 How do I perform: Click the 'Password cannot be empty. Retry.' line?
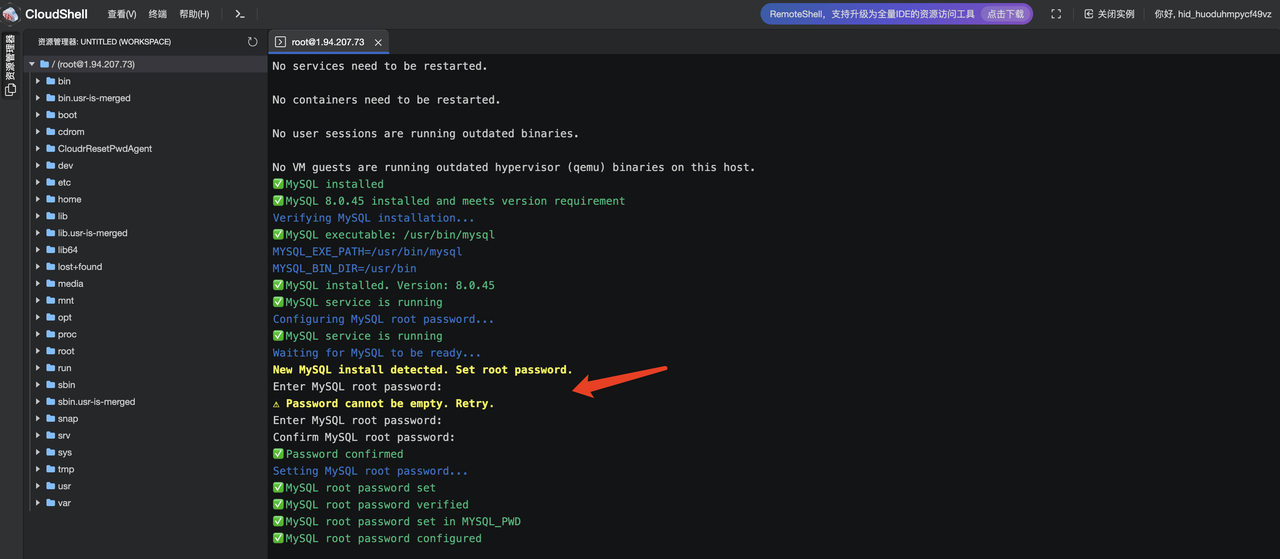point(384,403)
